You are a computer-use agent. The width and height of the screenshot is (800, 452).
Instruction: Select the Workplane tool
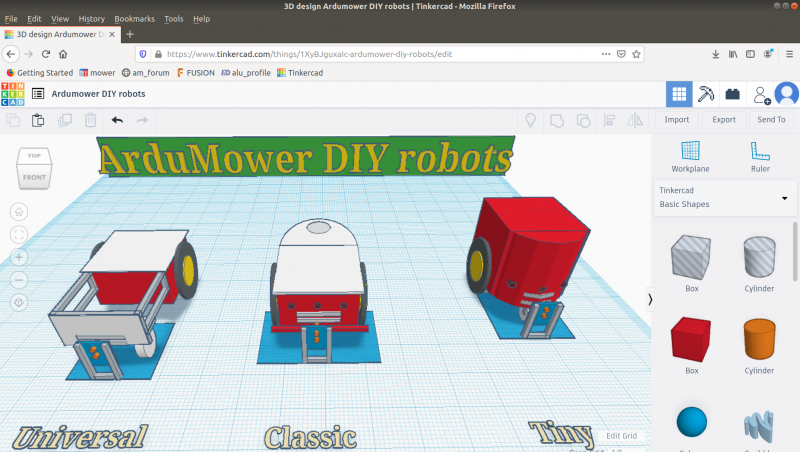[690, 157]
